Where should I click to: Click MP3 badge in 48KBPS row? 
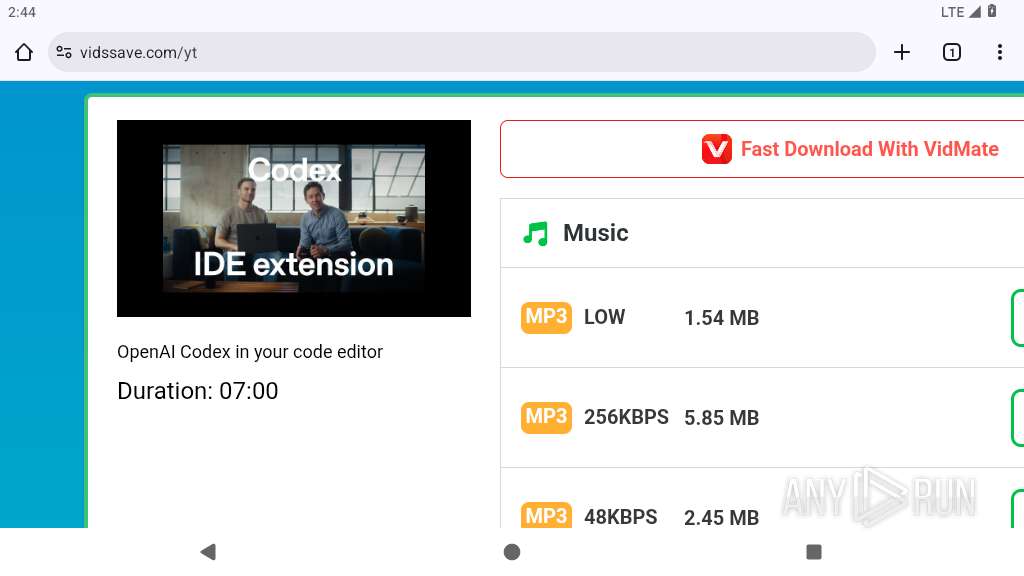pos(546,515)
